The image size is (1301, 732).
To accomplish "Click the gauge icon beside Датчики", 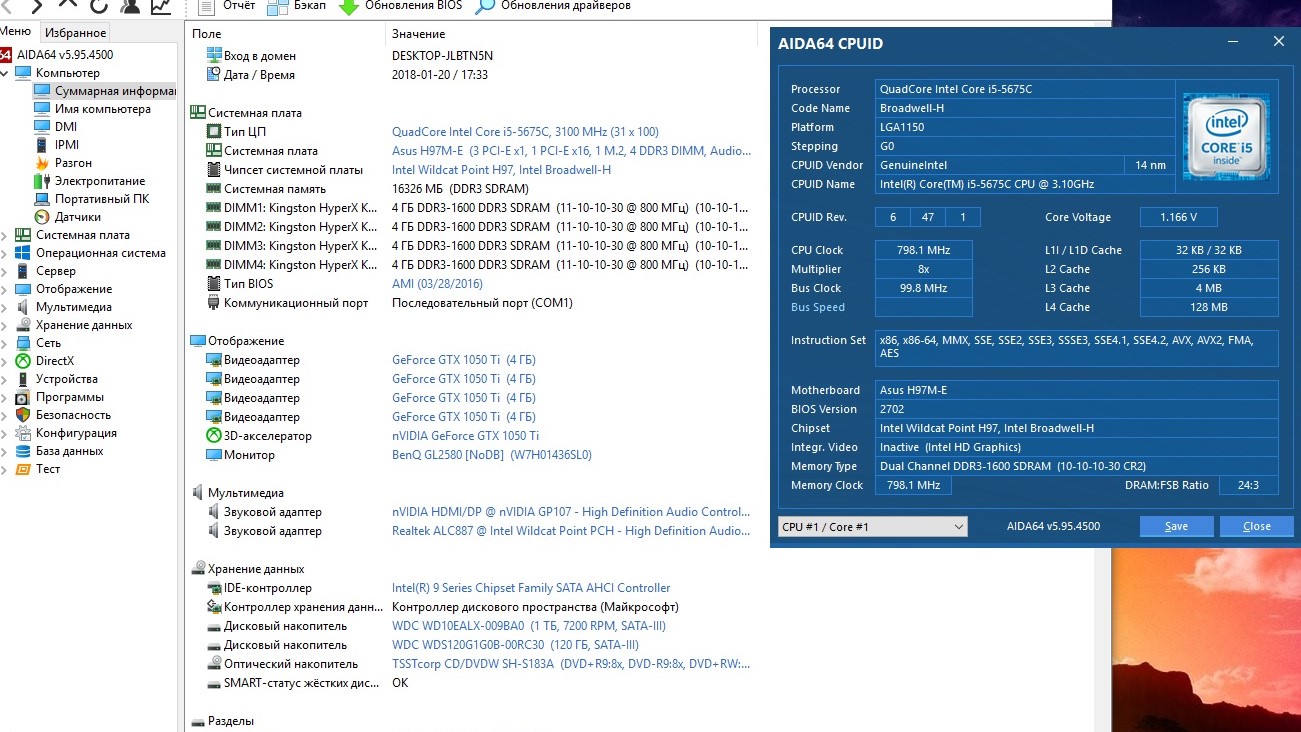I will 42,217.
